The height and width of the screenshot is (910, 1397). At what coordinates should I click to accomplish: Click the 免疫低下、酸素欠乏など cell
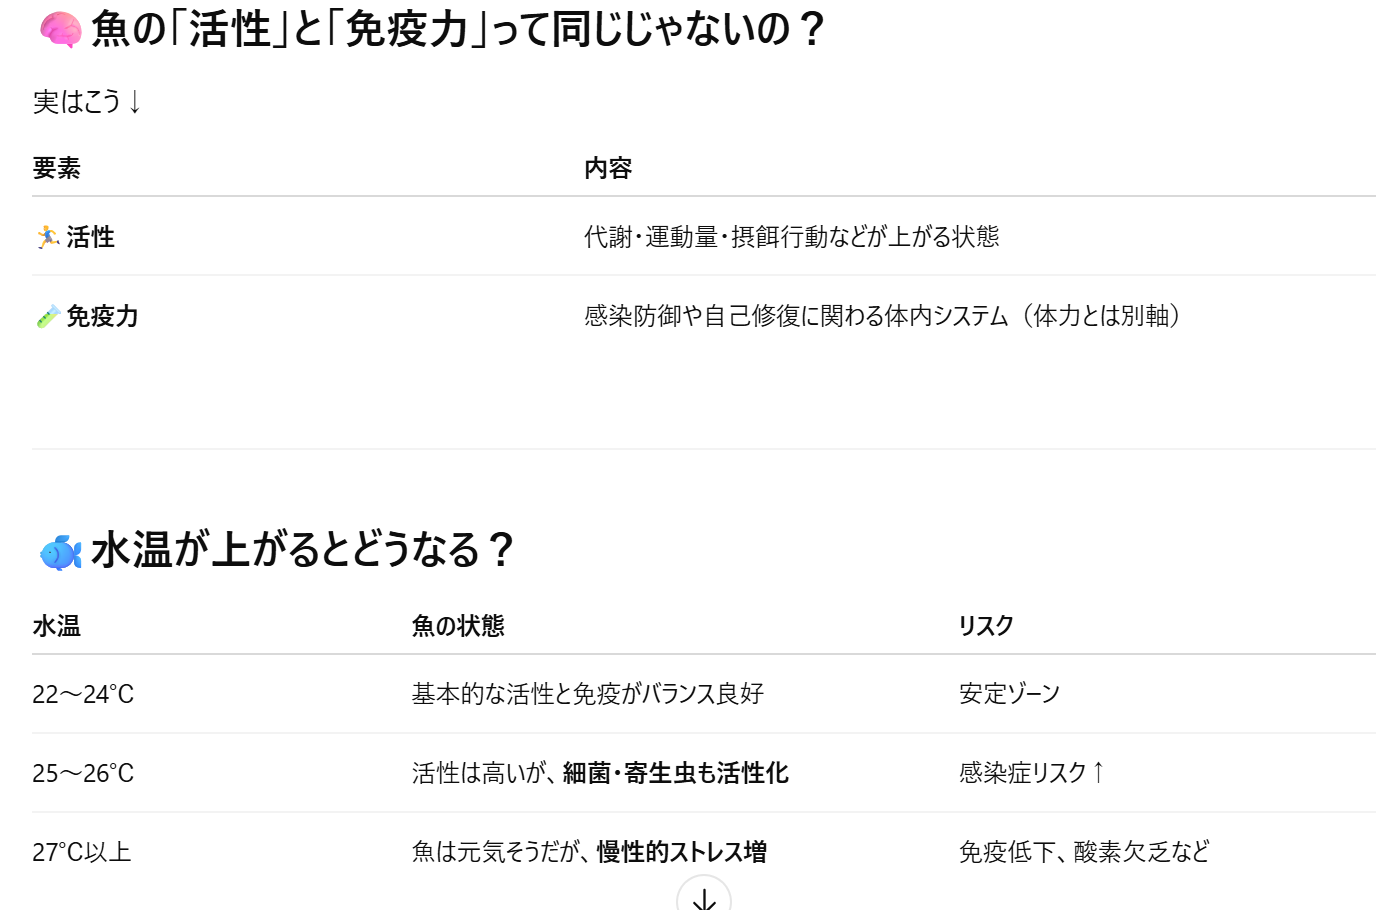(x=1084, y=852)
